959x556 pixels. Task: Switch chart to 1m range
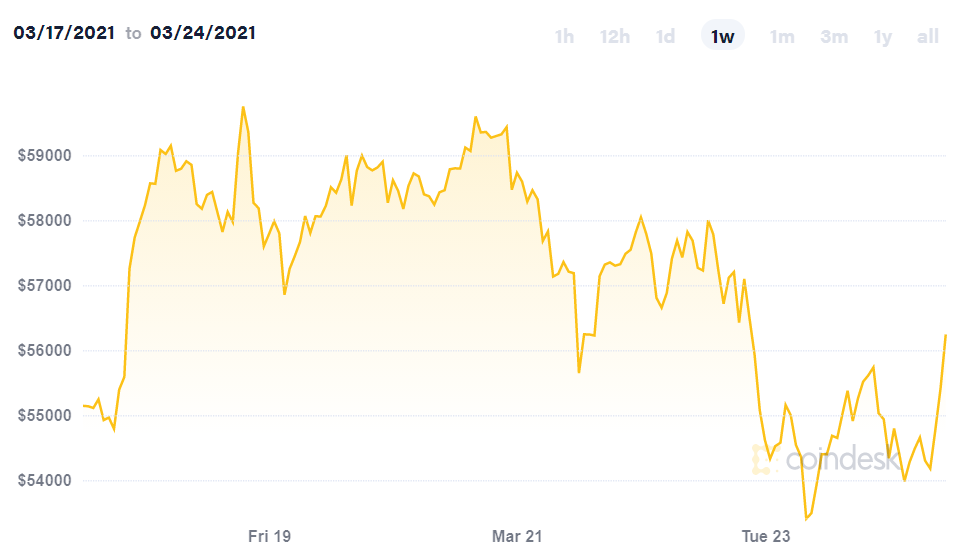(781, 37)
